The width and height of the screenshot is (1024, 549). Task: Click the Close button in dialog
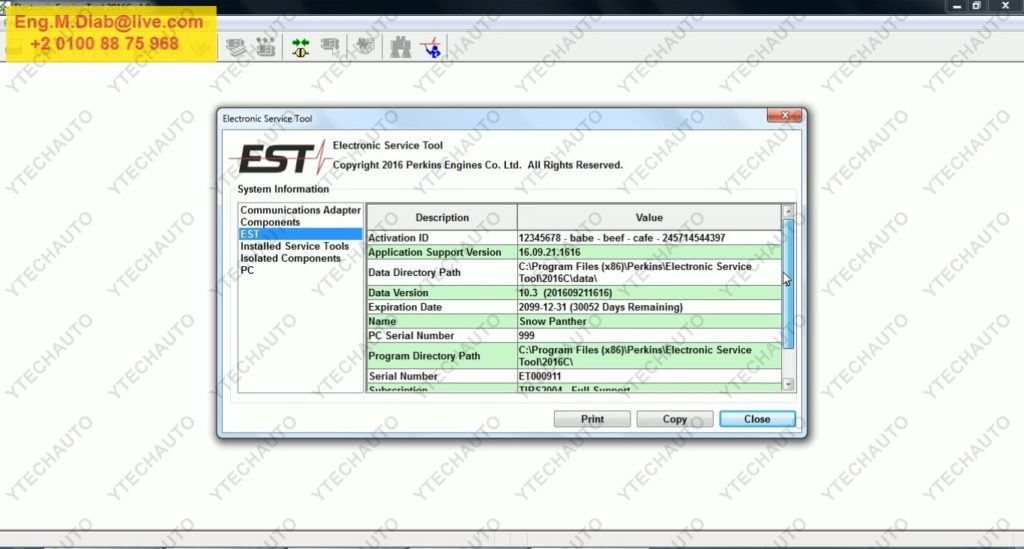(757, 419)
